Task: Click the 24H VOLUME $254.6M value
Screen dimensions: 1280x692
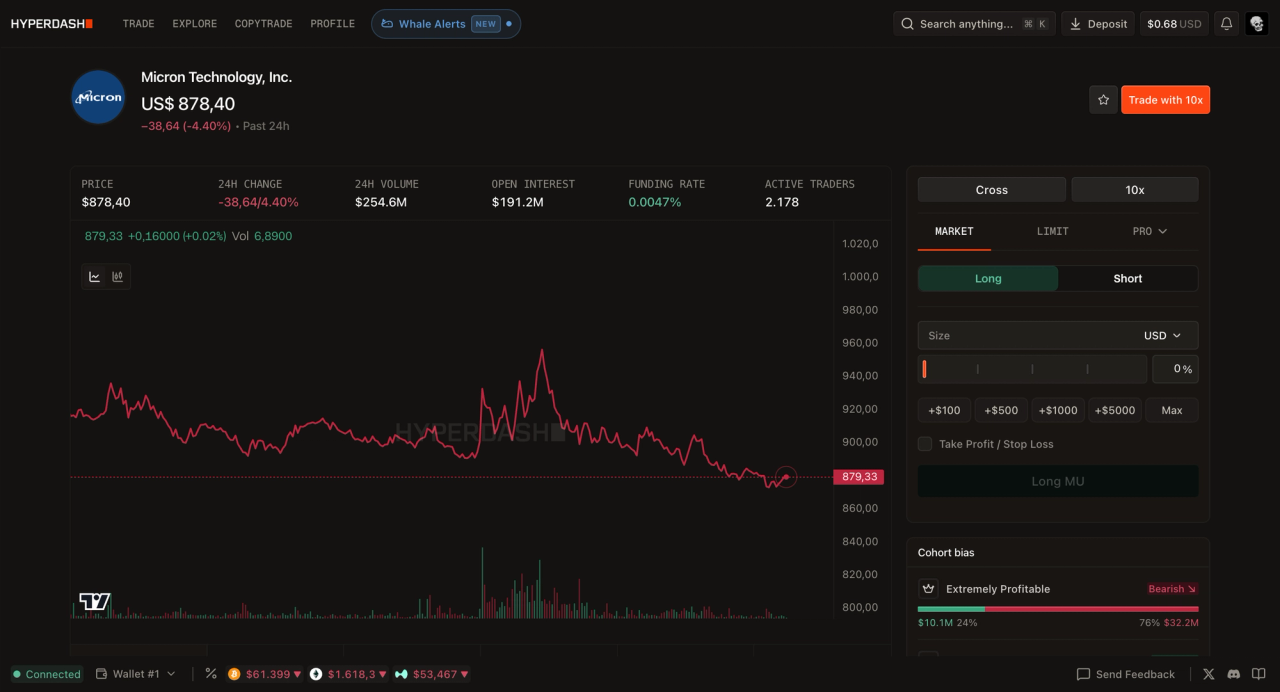Action: pos(381,202)
